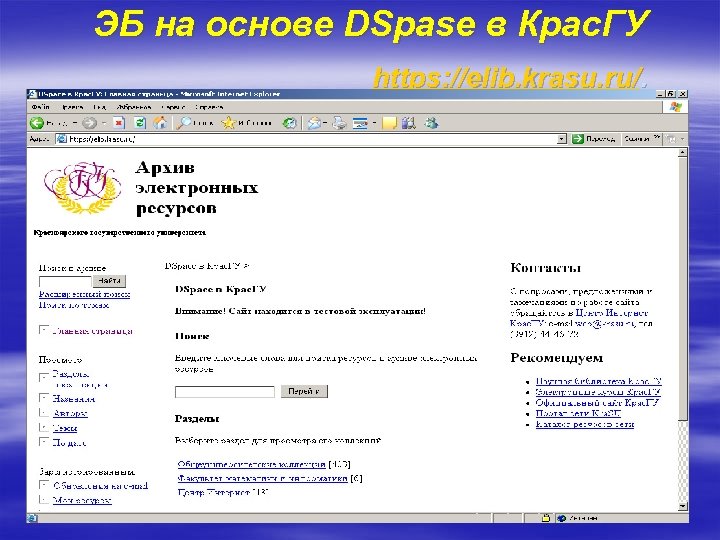Click the Internet zone globe in status bar
Screen dimensions: 720x540
(x=561, y=518)
